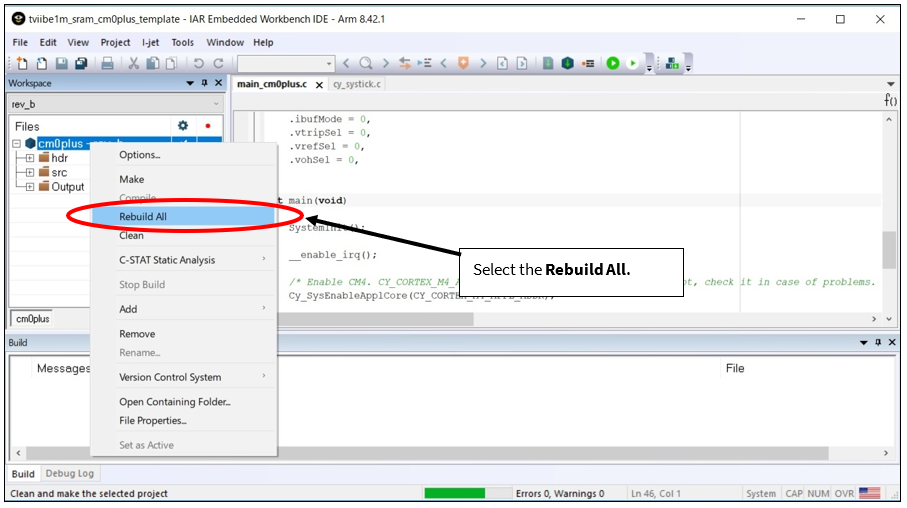Choose Clean in the context menu
907x508 pixels.
pos(184,235)
